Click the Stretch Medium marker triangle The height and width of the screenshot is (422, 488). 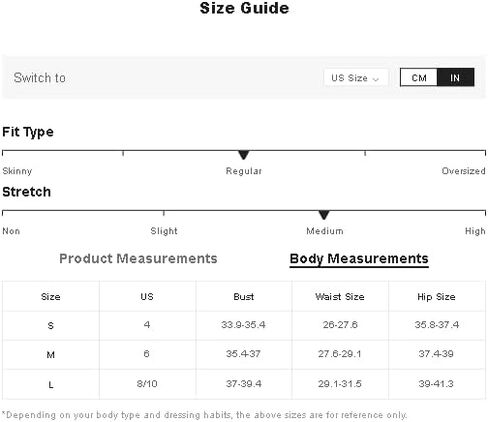(x=324, y=215)
